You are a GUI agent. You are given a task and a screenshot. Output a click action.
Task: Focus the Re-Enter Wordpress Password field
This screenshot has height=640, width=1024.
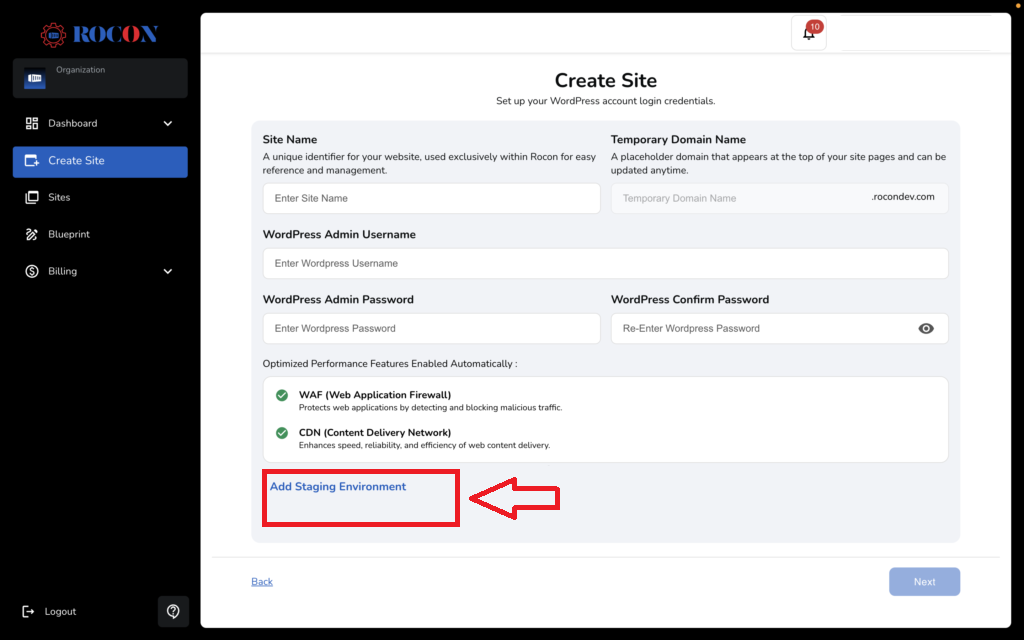[779, 328]
